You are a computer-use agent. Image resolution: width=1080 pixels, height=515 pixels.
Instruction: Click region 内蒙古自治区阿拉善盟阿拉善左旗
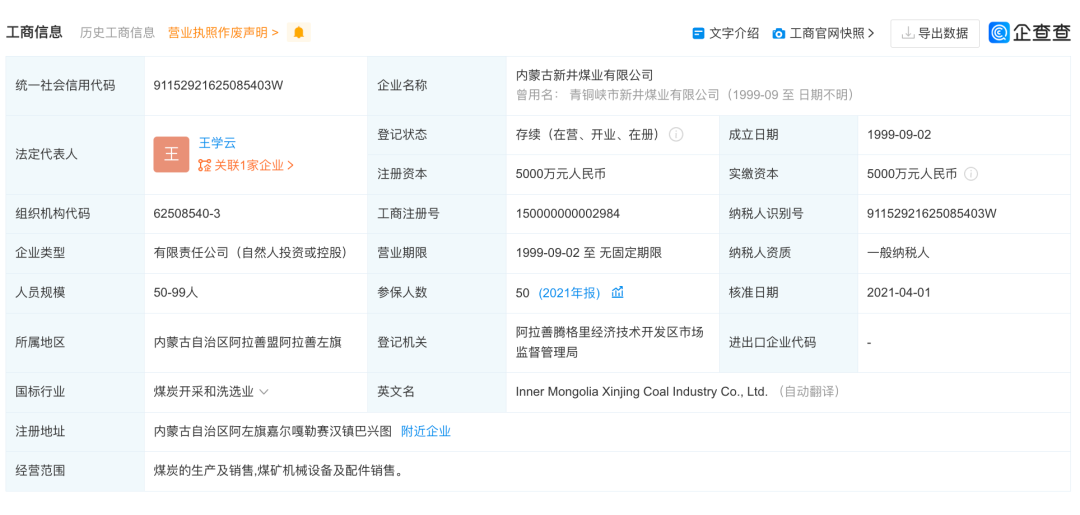click(x=248, y=342)
